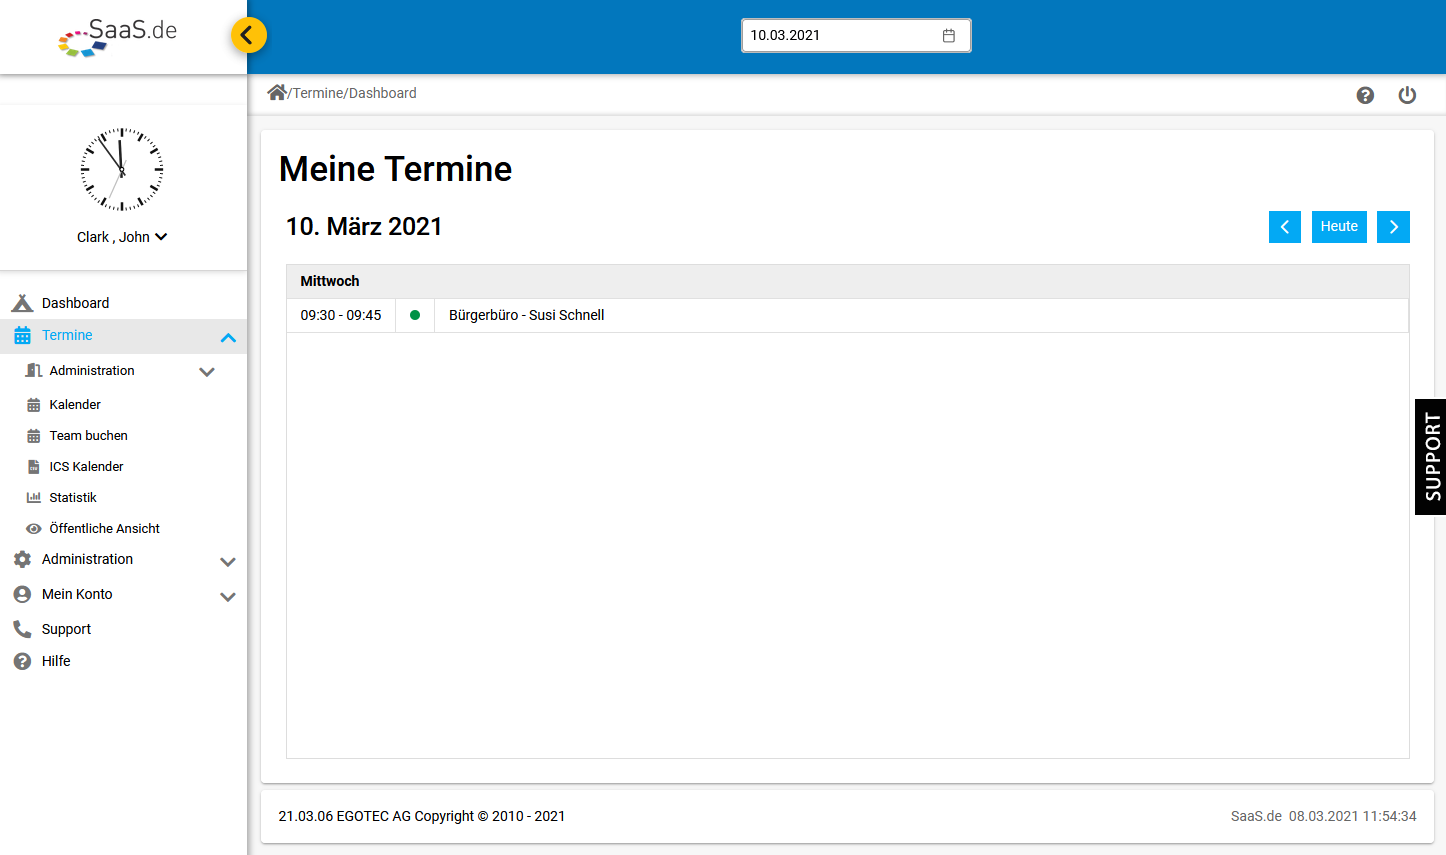Go to previous day with left arrow
Screen dimensions: 1446x855
pos(1285,227)
